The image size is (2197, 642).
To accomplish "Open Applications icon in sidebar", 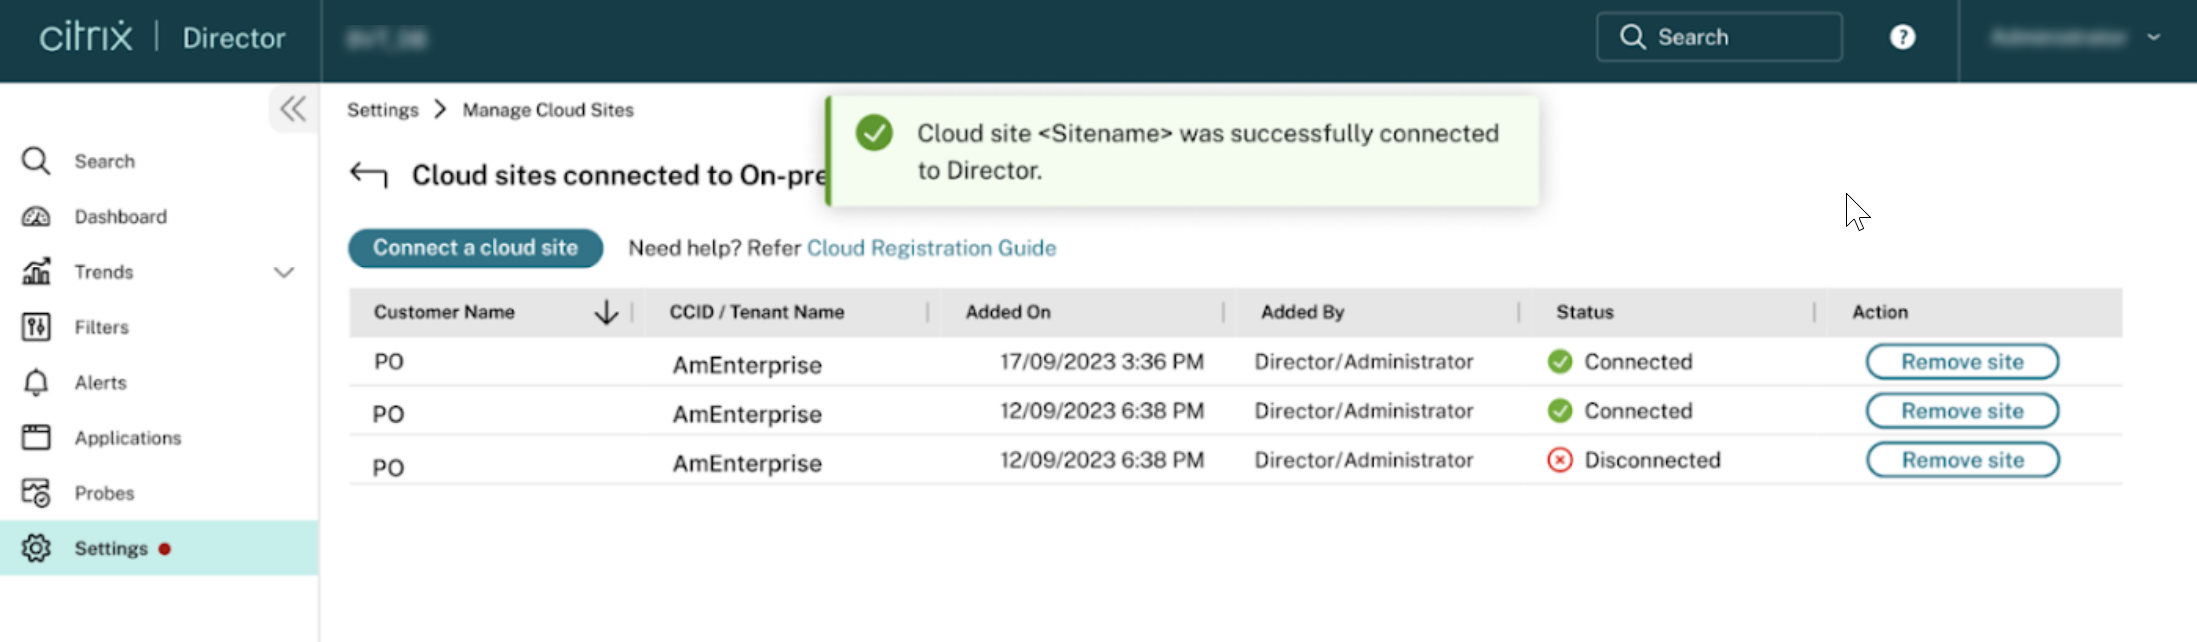I will point(36,438).
